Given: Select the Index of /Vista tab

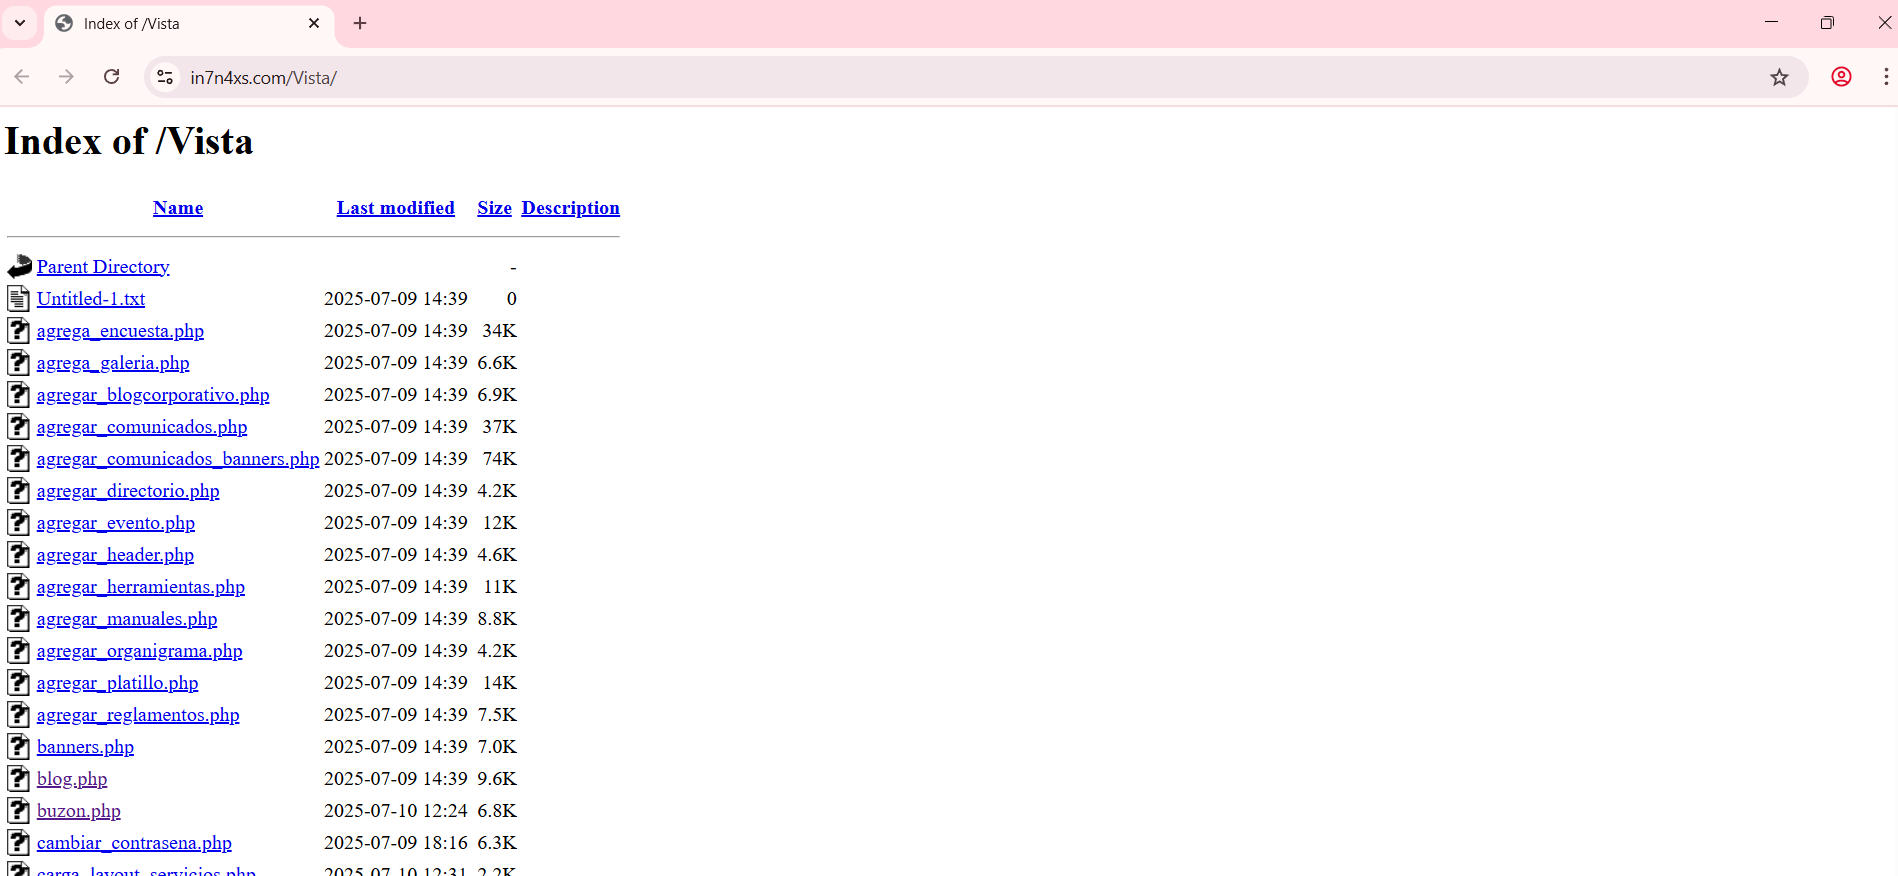Looking at the screenshot, I should [180, 23].
